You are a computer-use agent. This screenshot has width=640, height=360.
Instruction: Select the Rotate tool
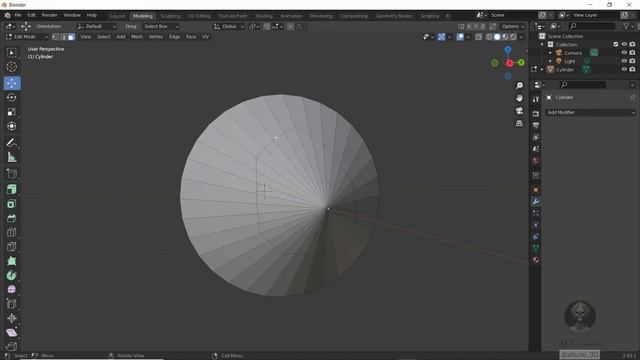click(11, 98)
